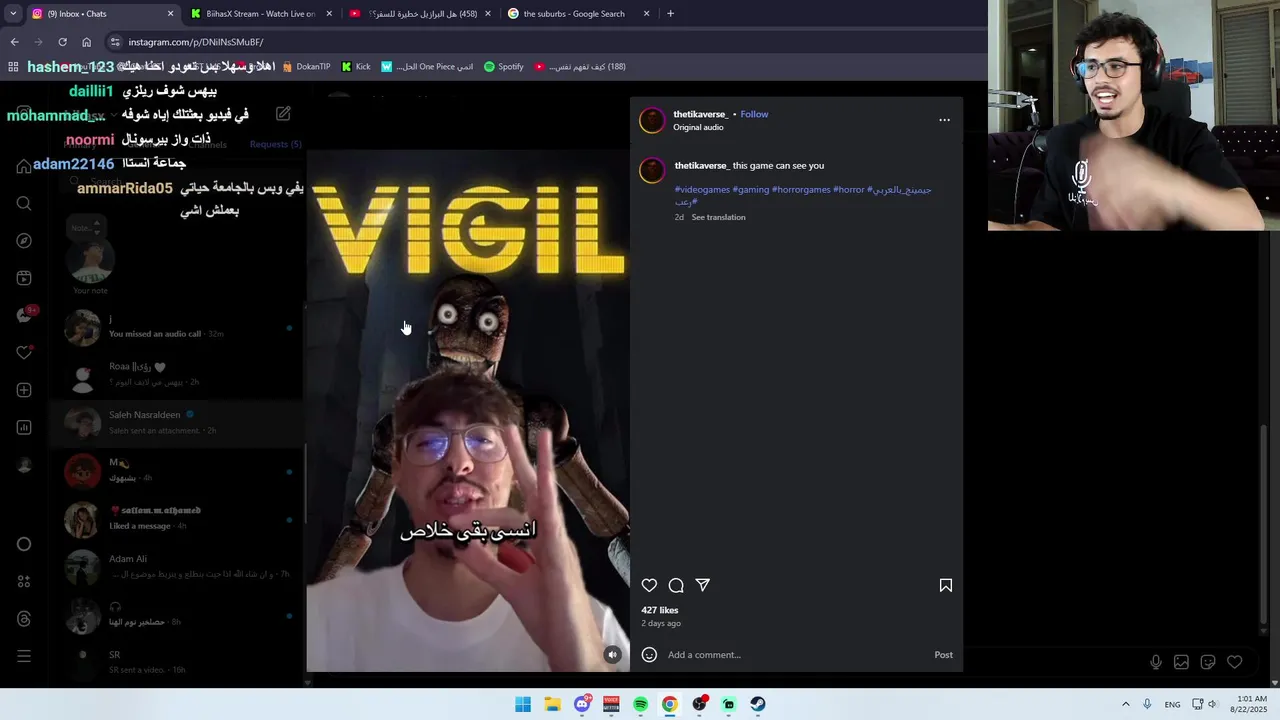Open chat with Adam Ali
The width and height of the screenshot is (1280, 720).
coord(175,566)
